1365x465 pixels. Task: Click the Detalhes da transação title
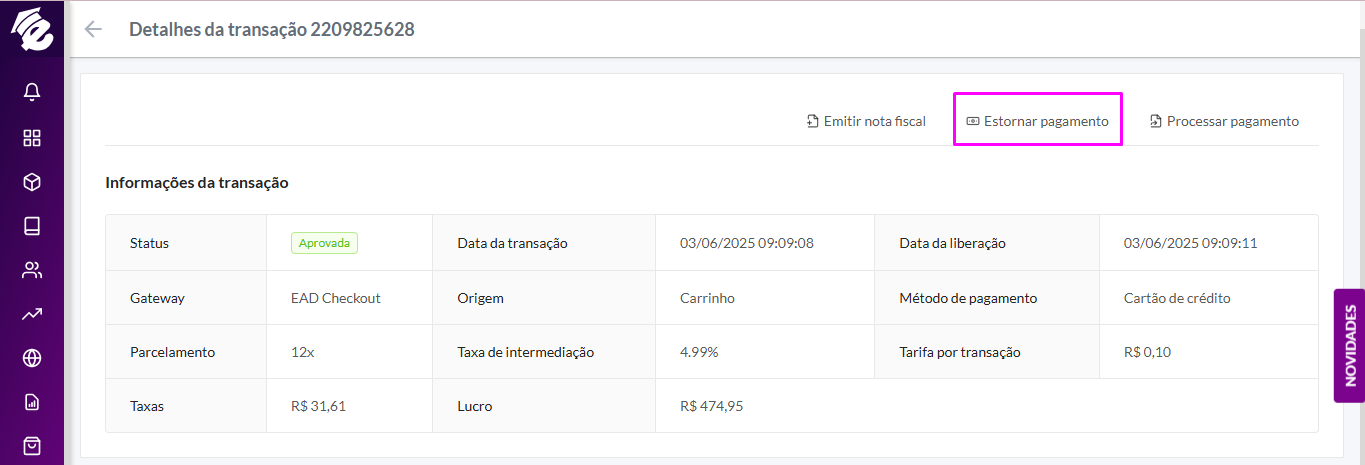[272, 29]
